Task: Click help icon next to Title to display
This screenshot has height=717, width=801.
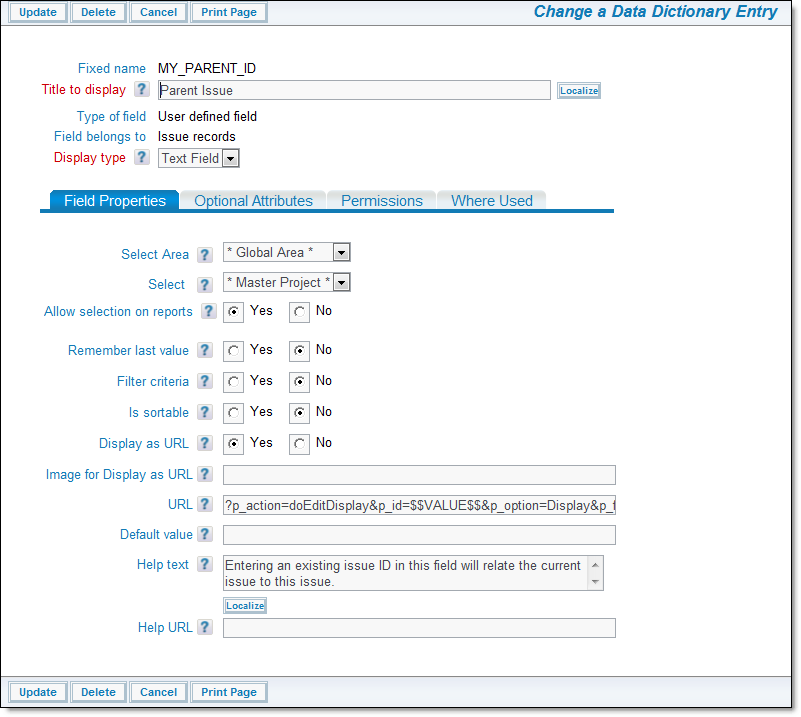Action: point(142,90)
